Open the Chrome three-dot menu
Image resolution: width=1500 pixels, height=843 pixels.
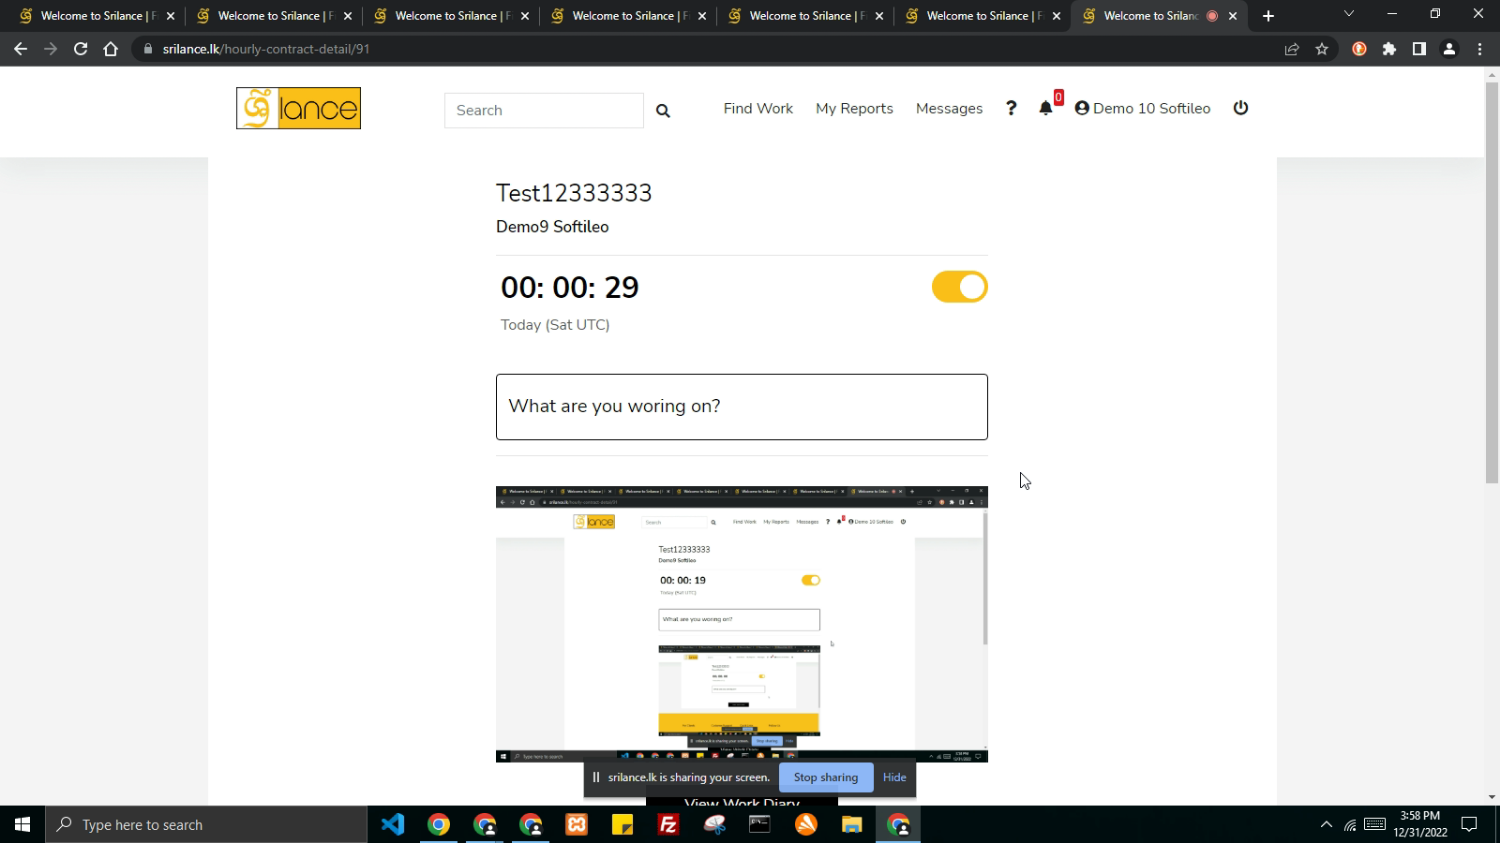tap(1480, 49)
